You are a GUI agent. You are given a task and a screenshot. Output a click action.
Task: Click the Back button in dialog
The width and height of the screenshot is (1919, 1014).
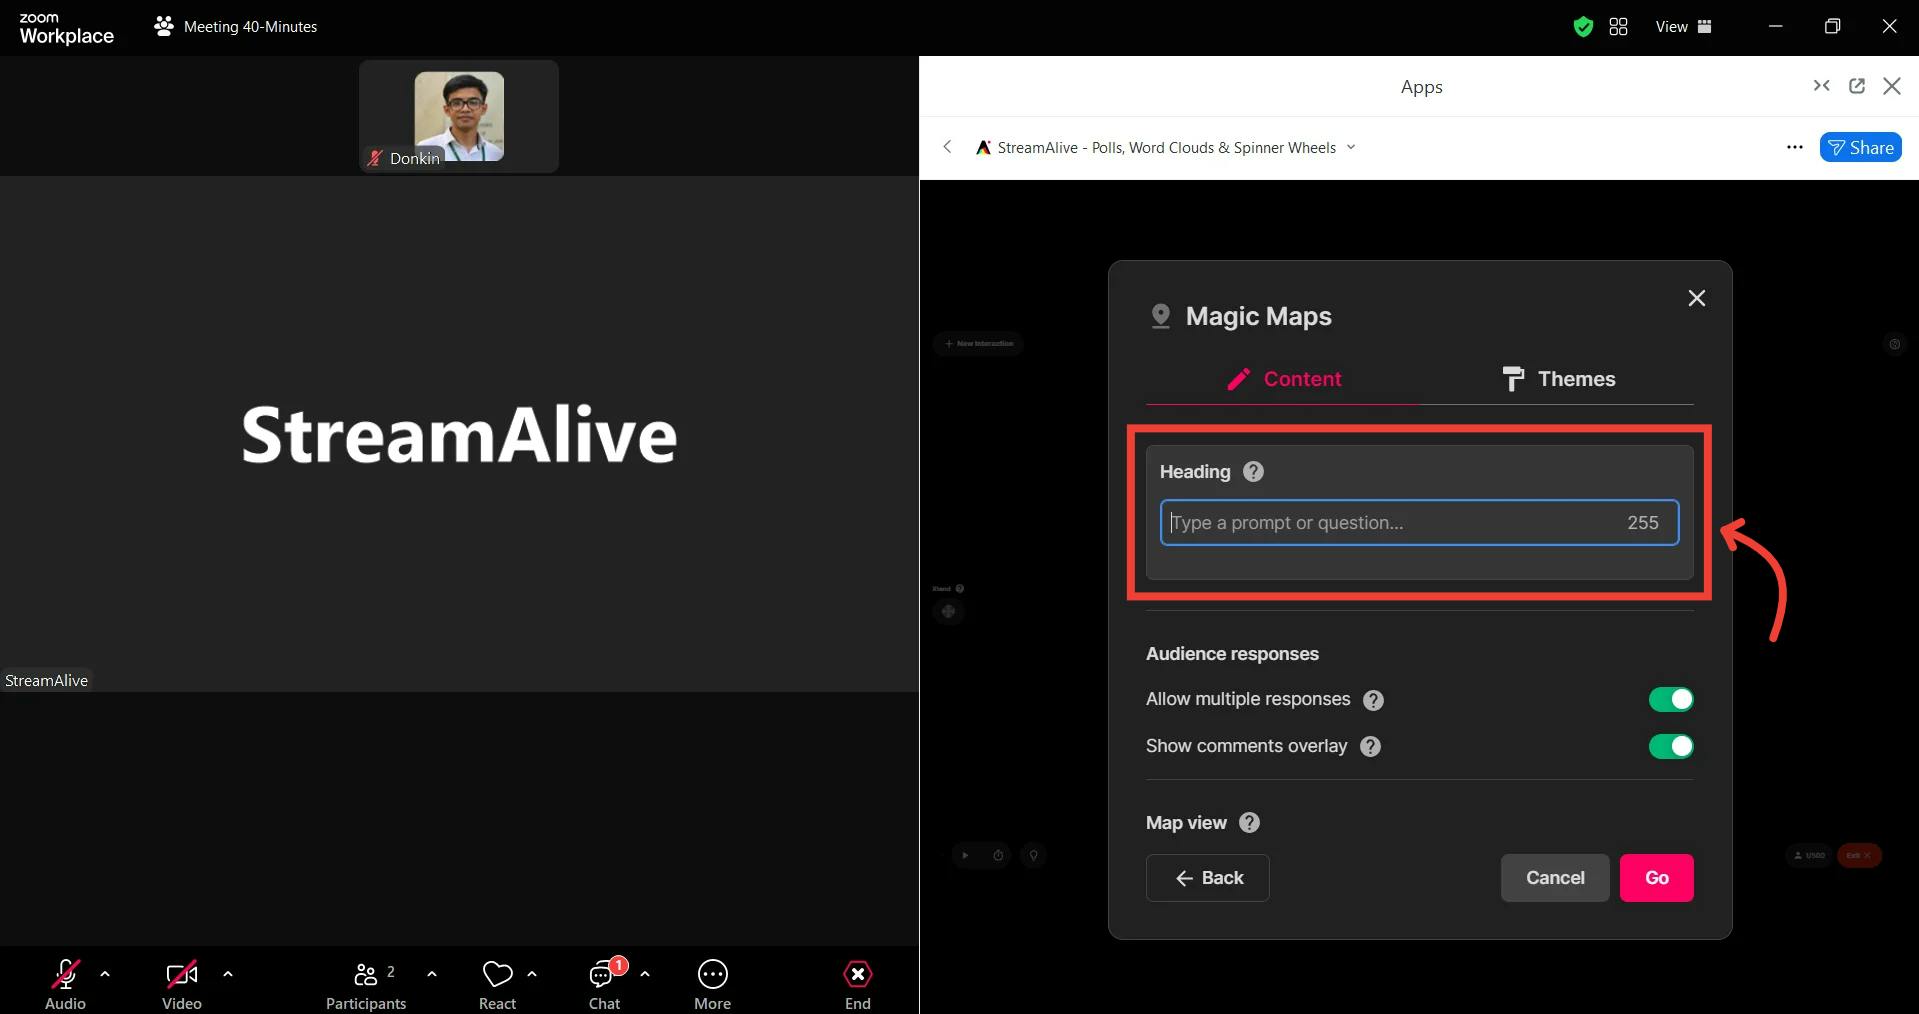tap(1208, 878)
